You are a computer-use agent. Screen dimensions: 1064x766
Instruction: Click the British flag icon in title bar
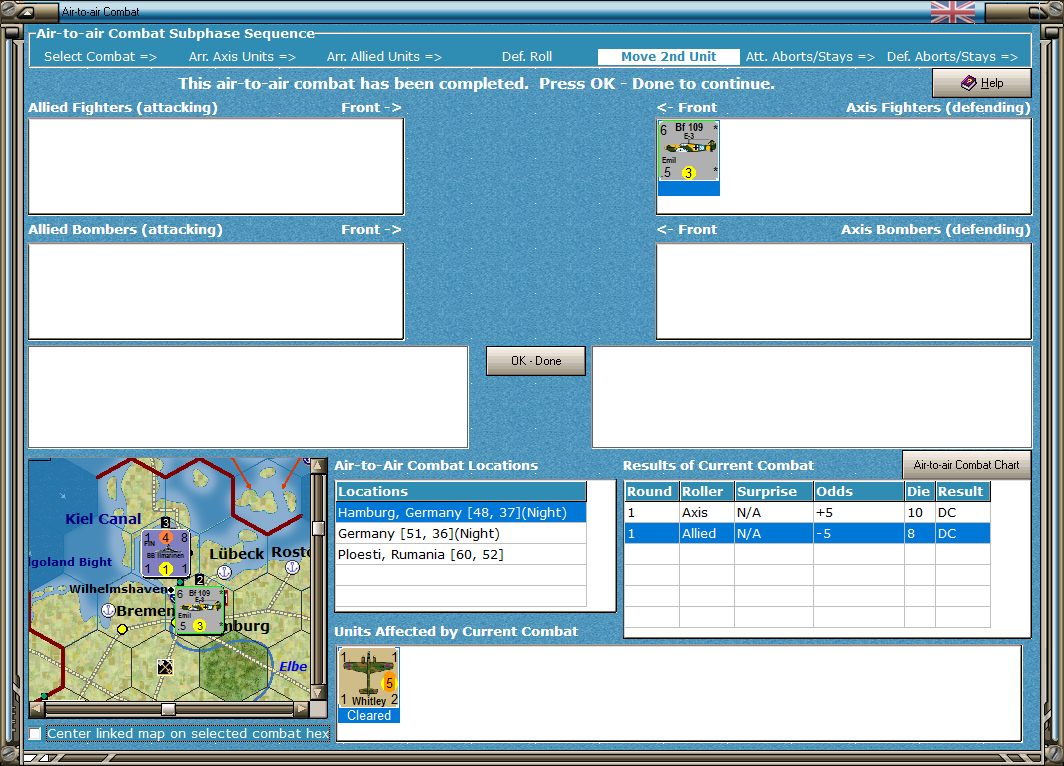coord(953,12)
